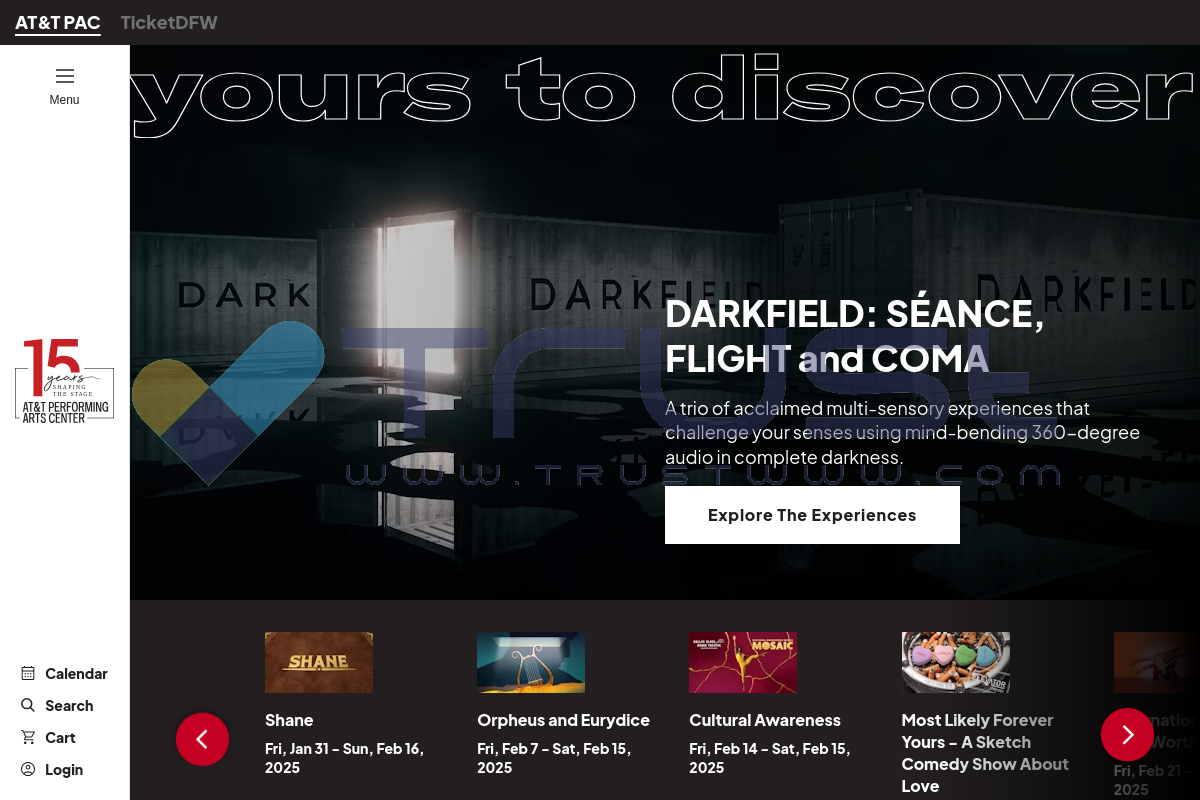Click the DARKFIELD: SÉANCE, FLIGHT and COMA heading
The image size is (1200, 800).
[x=855, y=336]
